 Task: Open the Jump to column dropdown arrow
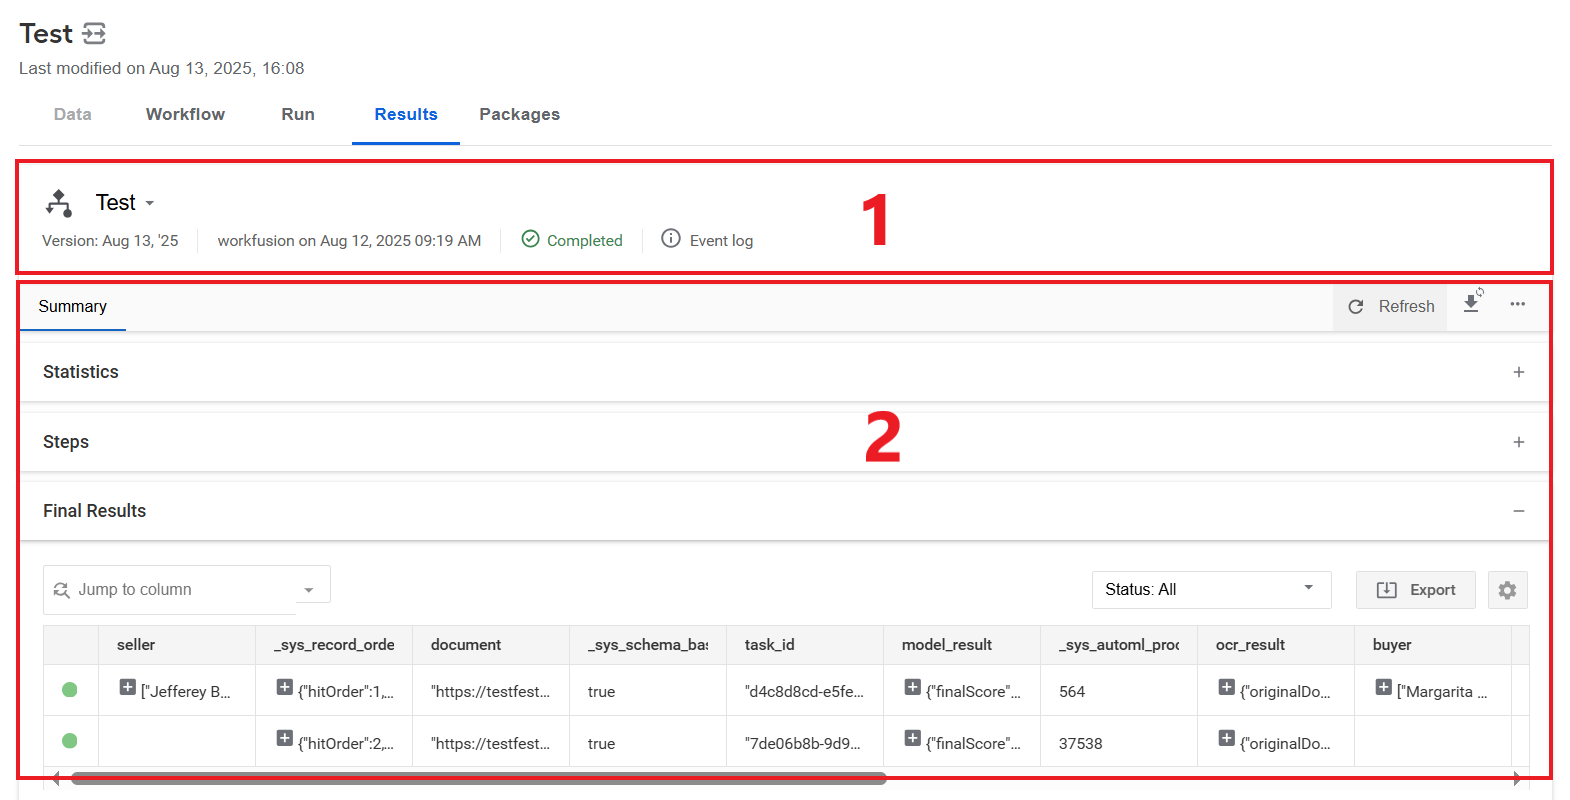point(309,590)
